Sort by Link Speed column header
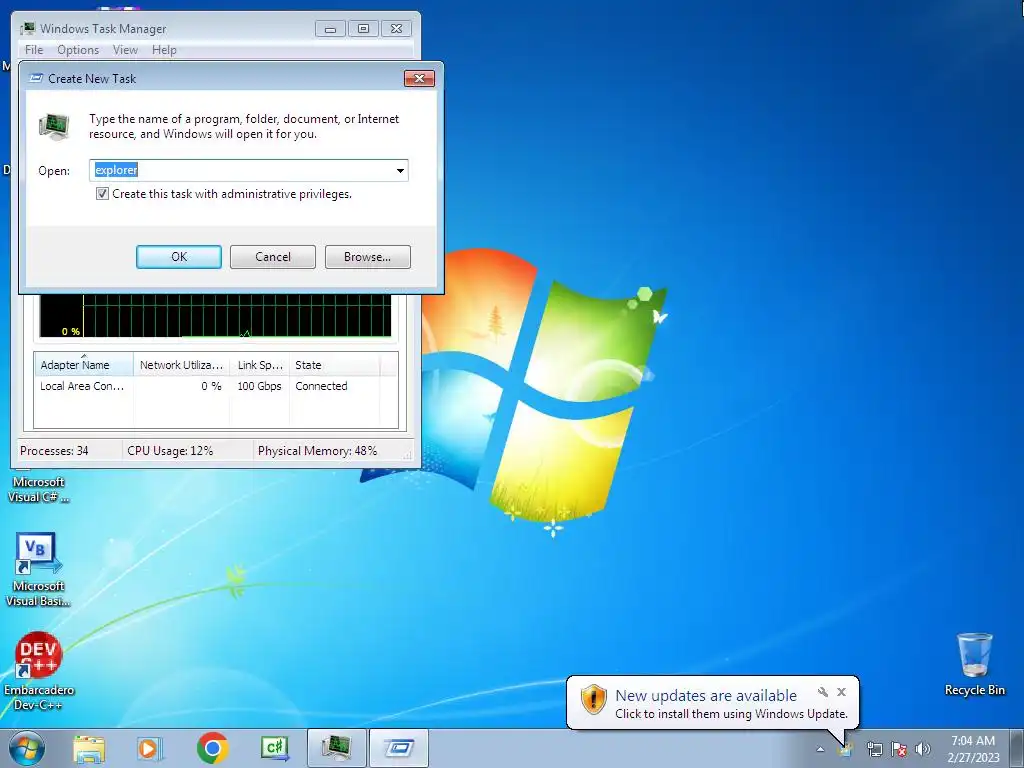Screen dimensions: 1024x768 259,364
